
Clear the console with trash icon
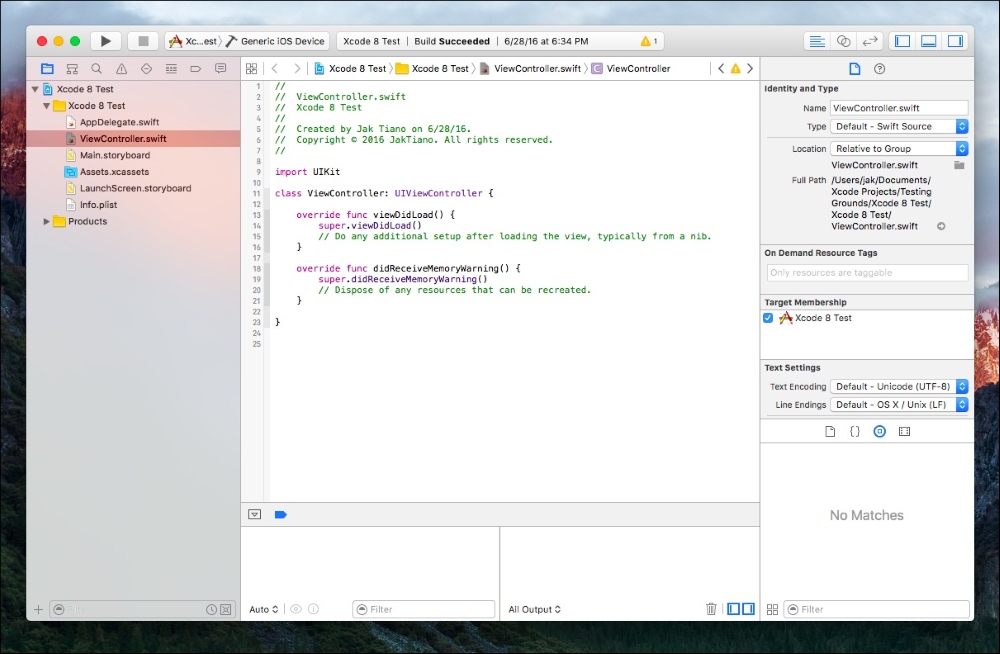711,609
